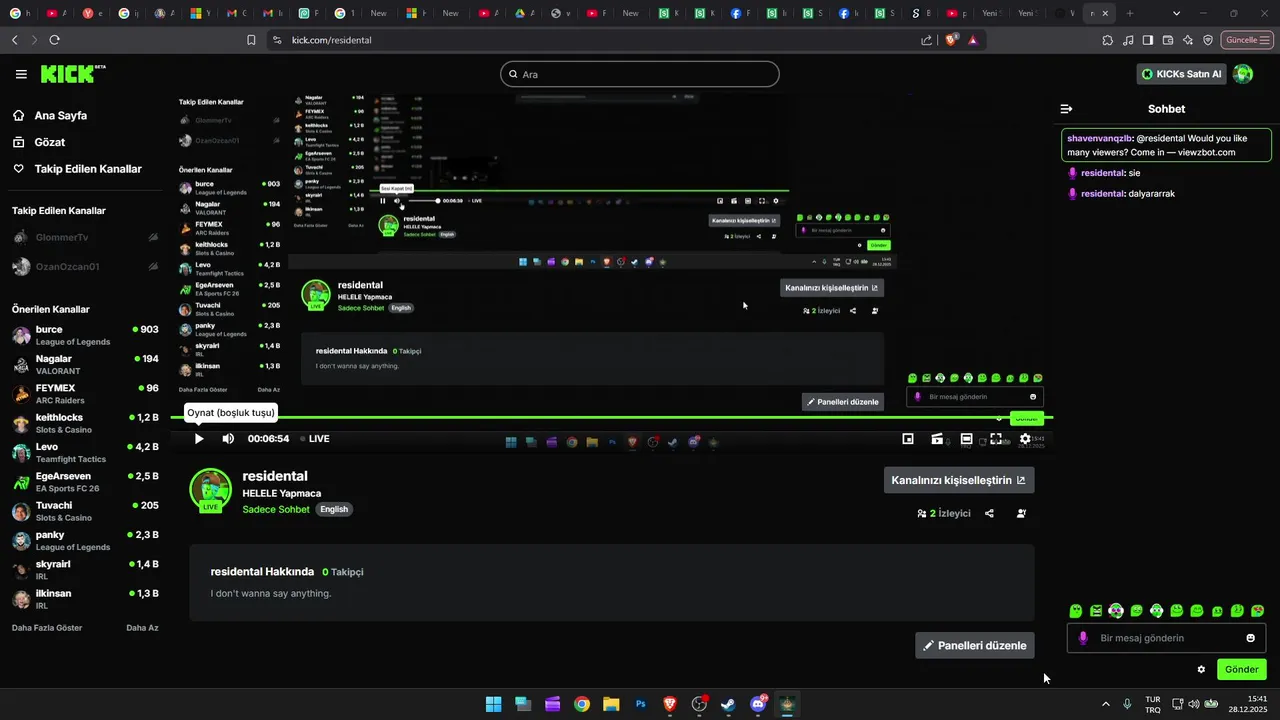This screenshot has width=1280, height=720.
Task: Expand the Daha Fazla Göster list
Action: tap(47, 628)
